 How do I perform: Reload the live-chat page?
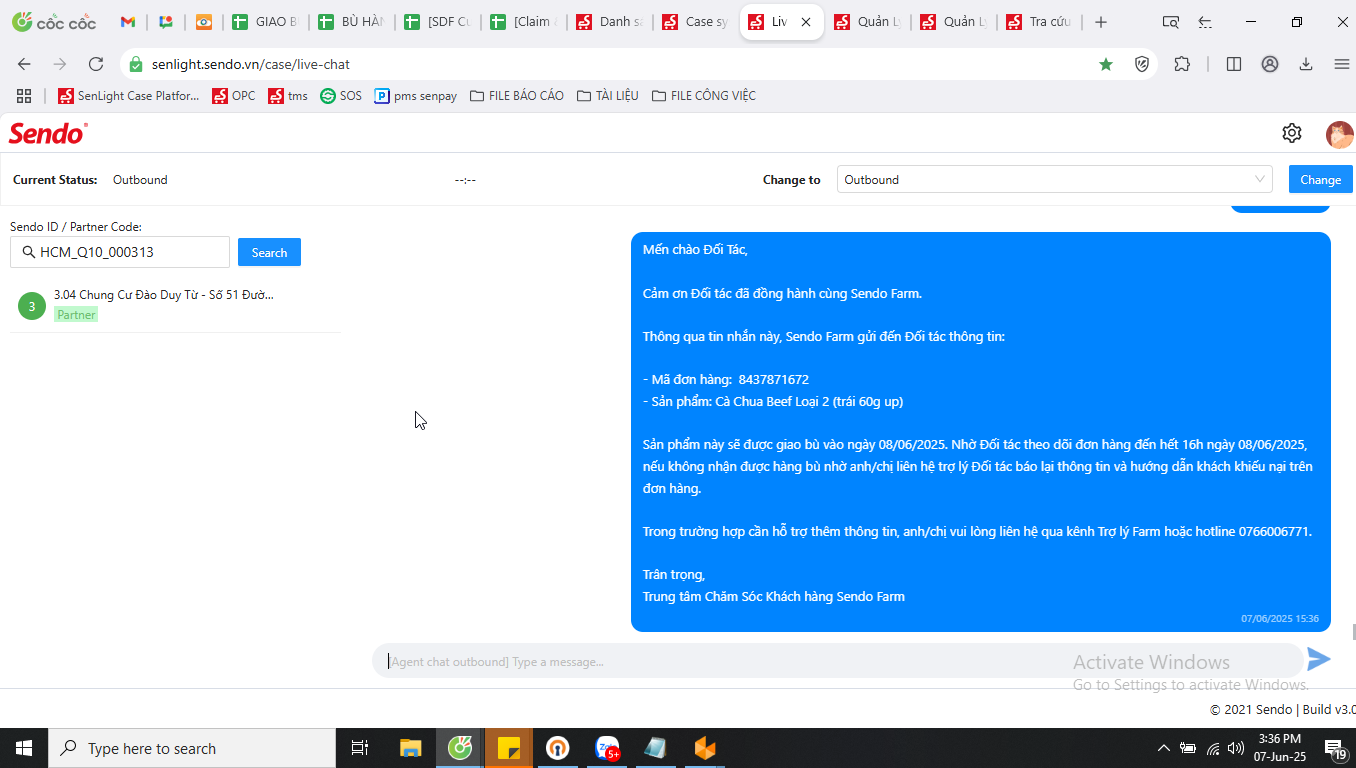click(x=96, y=64)
